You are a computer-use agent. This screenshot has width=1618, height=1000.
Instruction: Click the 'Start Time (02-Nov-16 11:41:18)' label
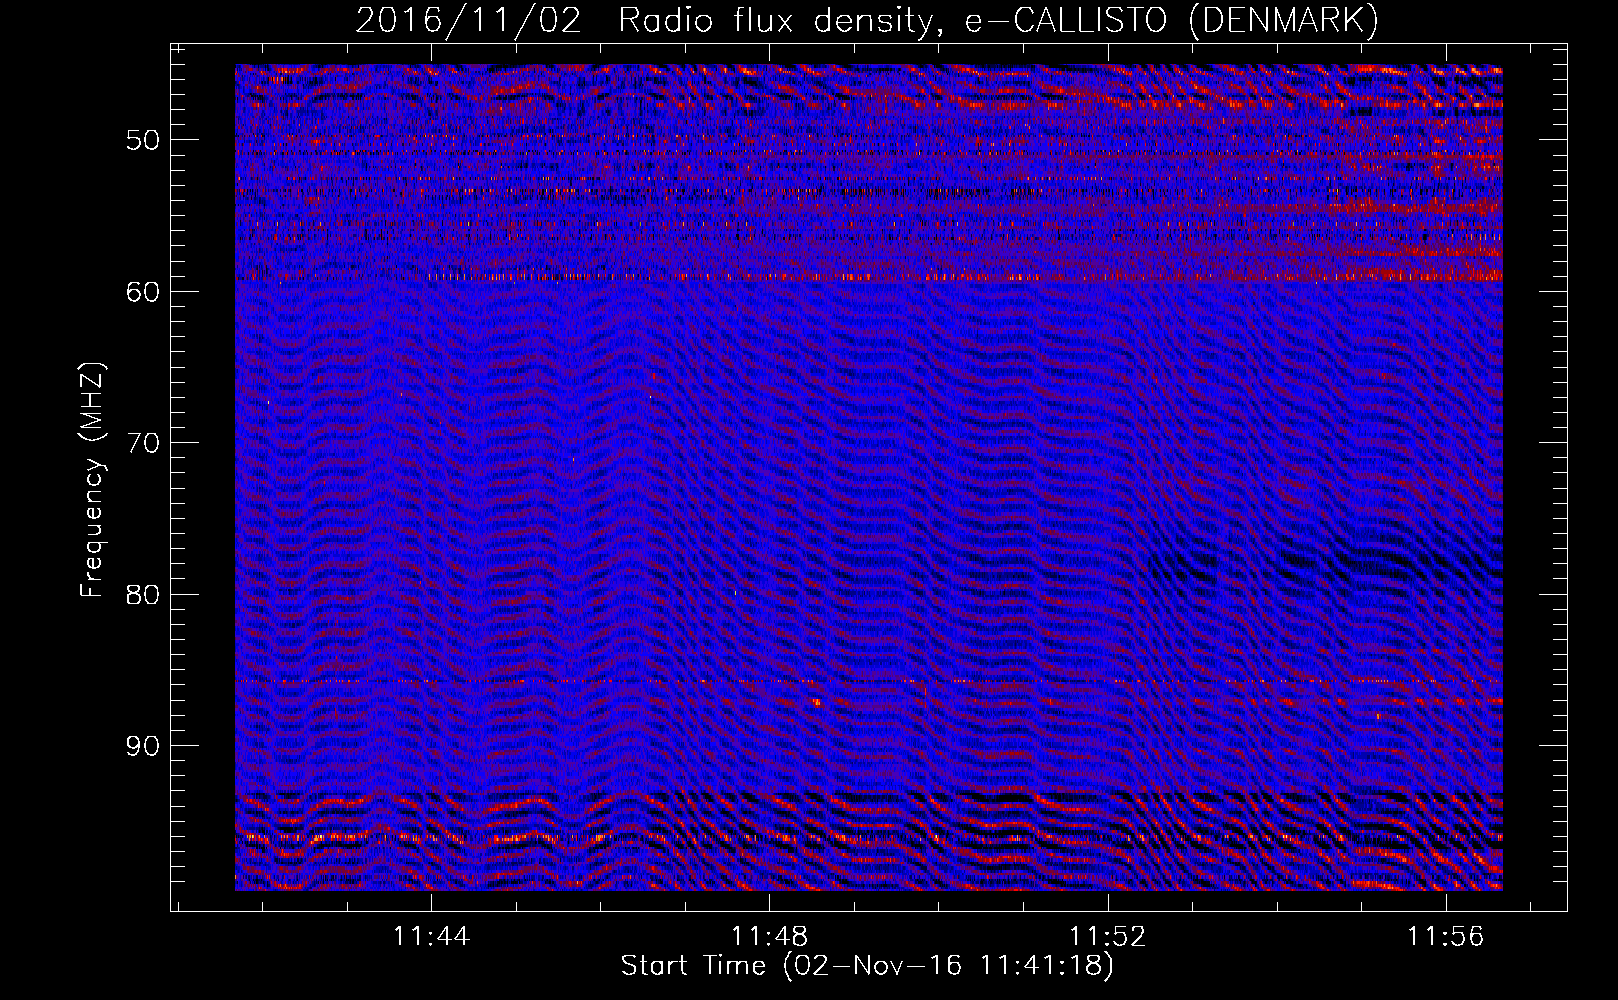867,966
